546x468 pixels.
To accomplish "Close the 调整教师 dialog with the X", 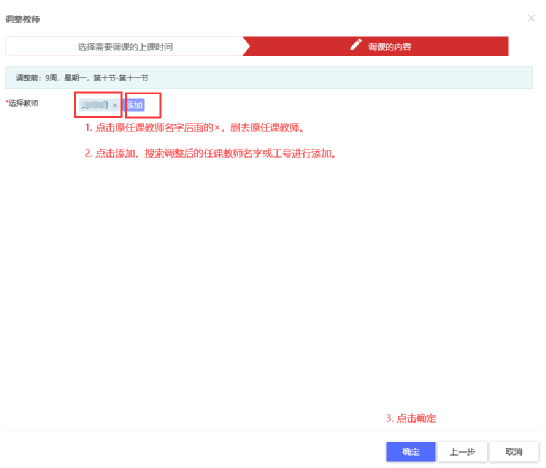I will pos(531,18).
